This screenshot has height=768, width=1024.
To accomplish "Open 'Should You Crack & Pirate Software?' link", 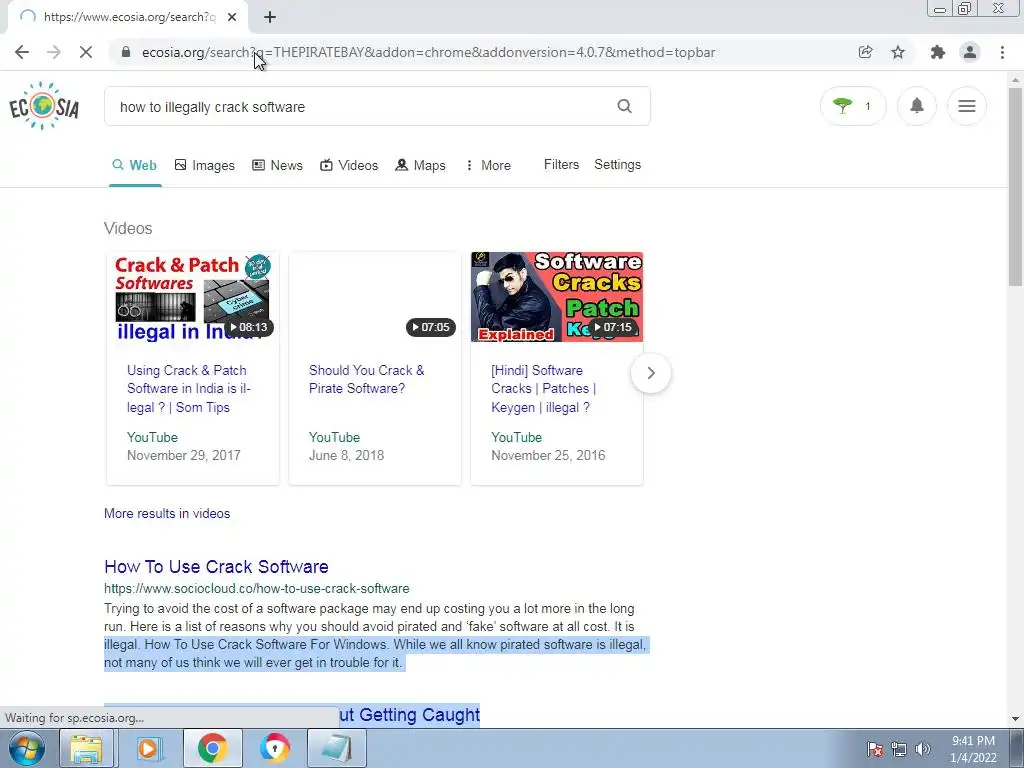I will click(x=366, y=379).
